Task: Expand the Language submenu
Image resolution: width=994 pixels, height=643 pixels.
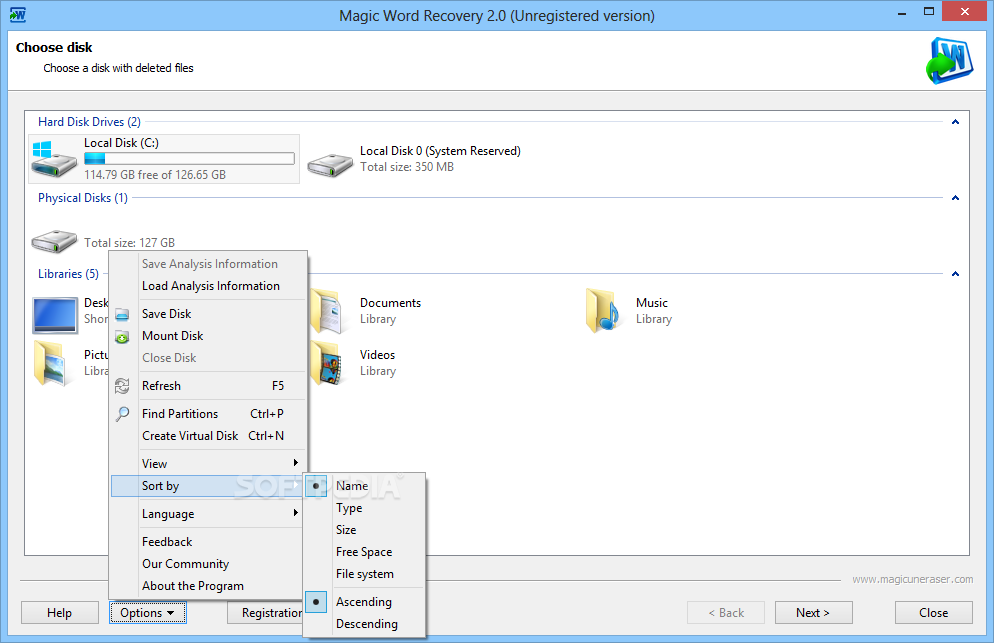Action: pyautogui.click(x=208, y=514)
